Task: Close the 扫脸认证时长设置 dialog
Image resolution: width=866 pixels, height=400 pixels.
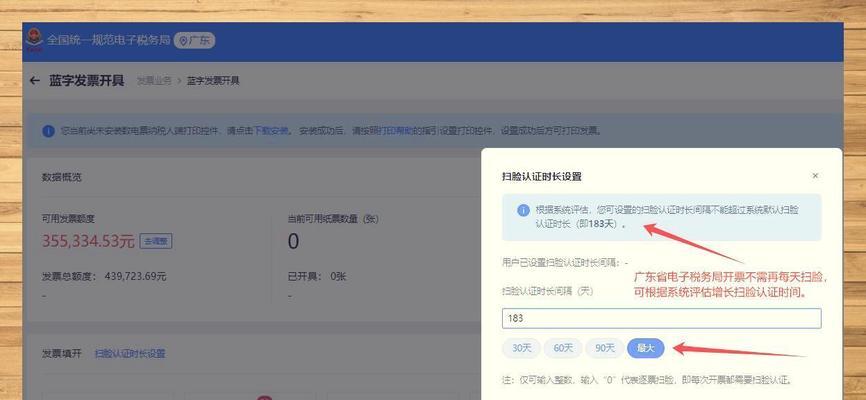Action: [x=815, y=176]
